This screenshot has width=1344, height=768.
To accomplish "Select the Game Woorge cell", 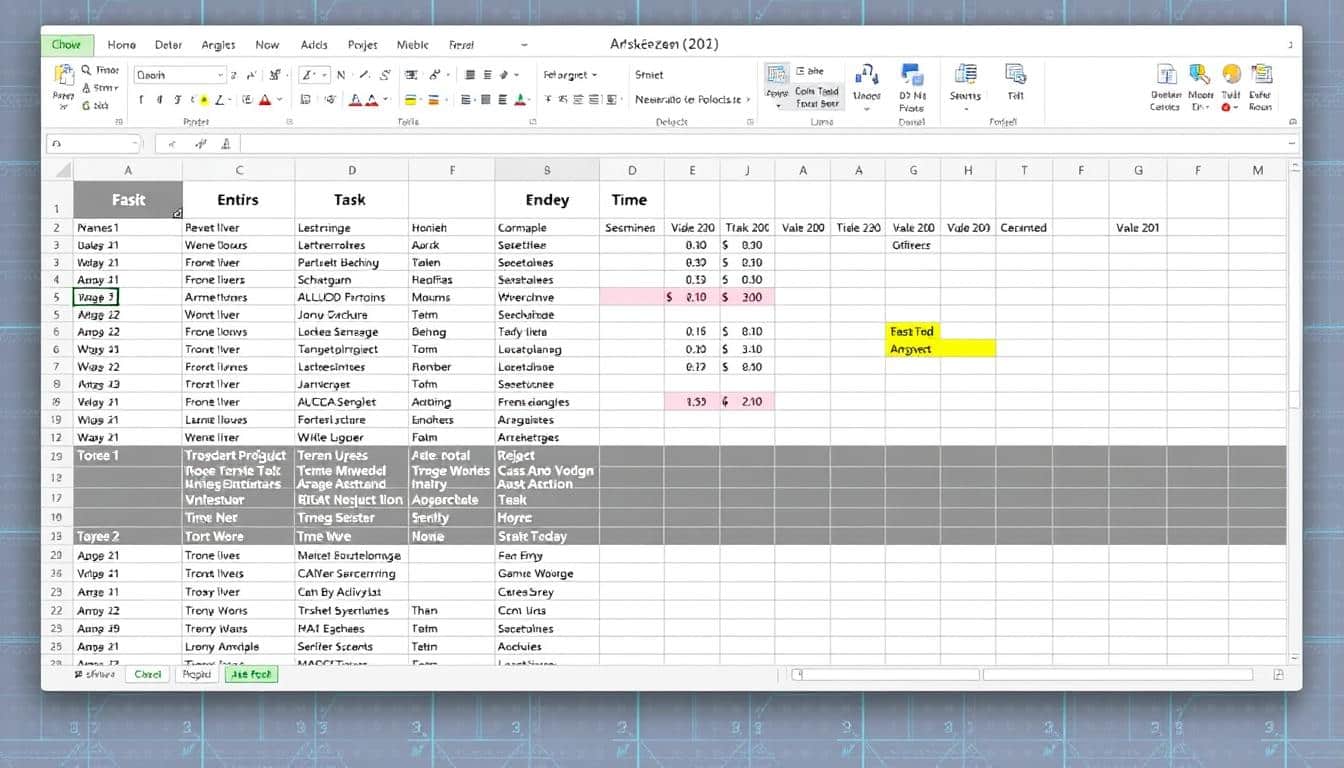I will point(547,574).
